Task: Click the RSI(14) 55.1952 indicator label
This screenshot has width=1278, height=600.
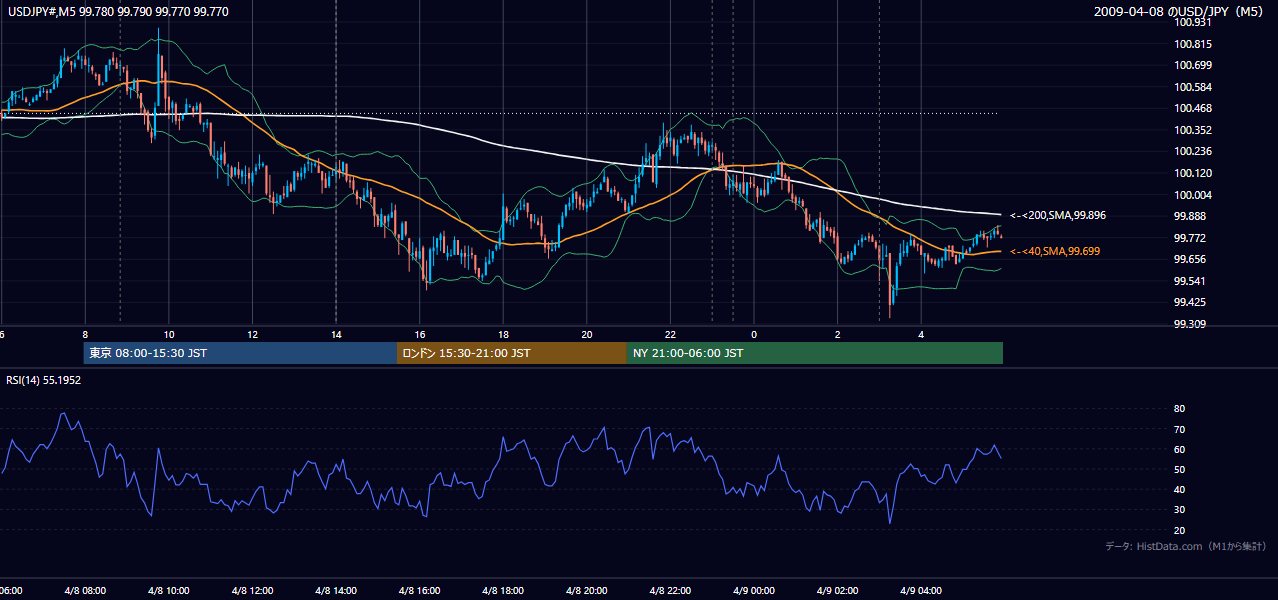Action: (44, 380)
